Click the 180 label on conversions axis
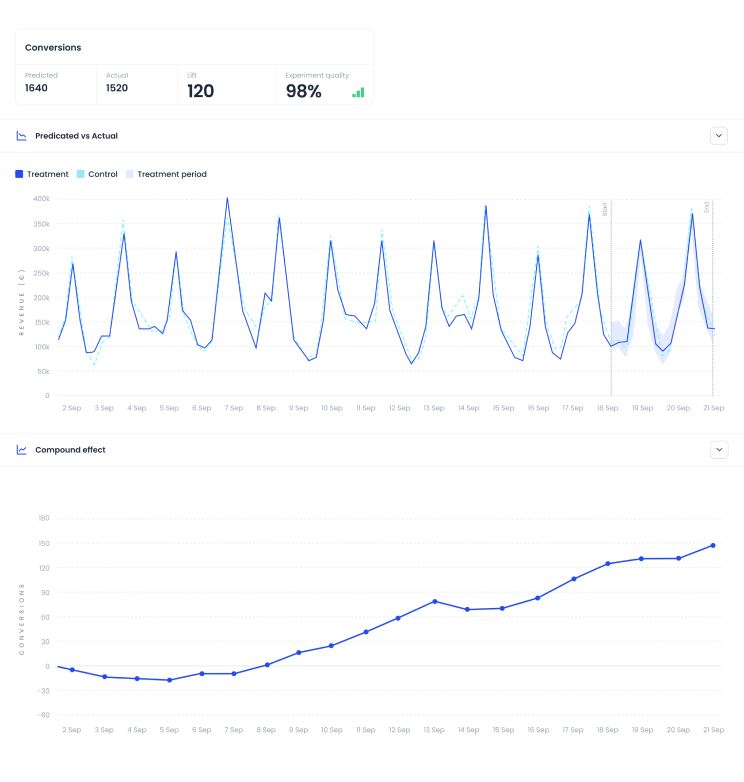Viewport: 744px width, 782px height. coord(44,518)
